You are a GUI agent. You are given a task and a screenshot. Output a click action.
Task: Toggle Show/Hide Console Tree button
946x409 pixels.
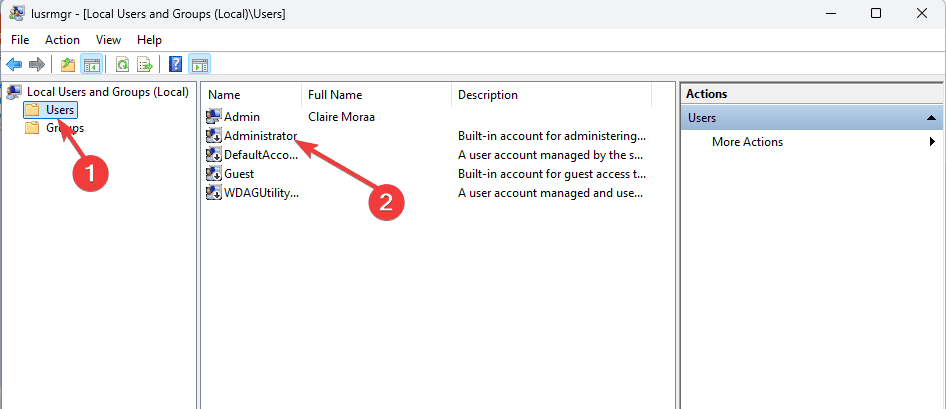91,65
